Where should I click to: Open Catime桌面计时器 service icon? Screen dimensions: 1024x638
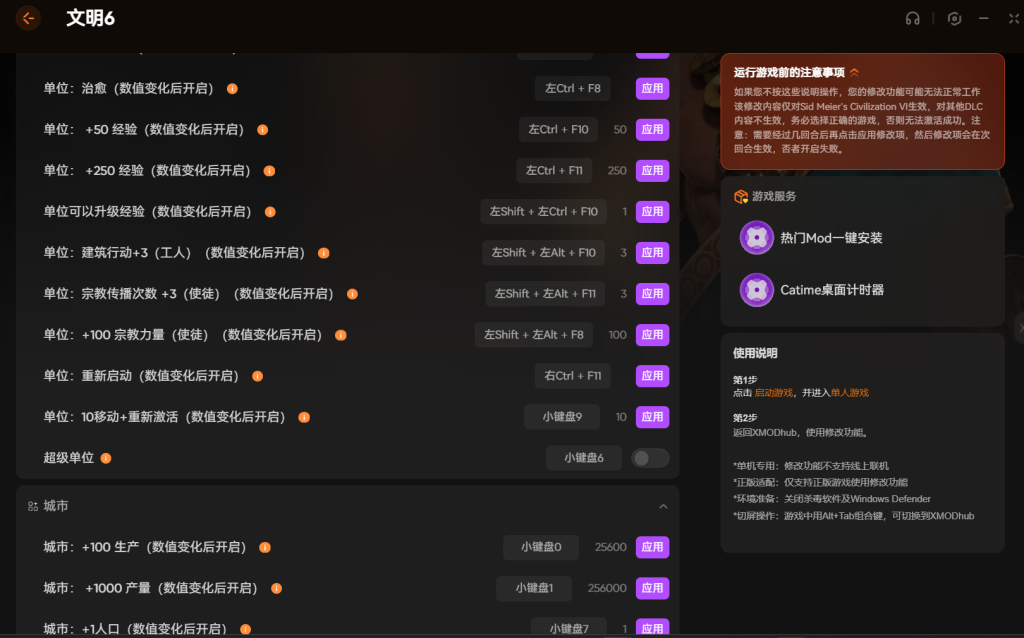pyautogui.click(x=757, y=290)
